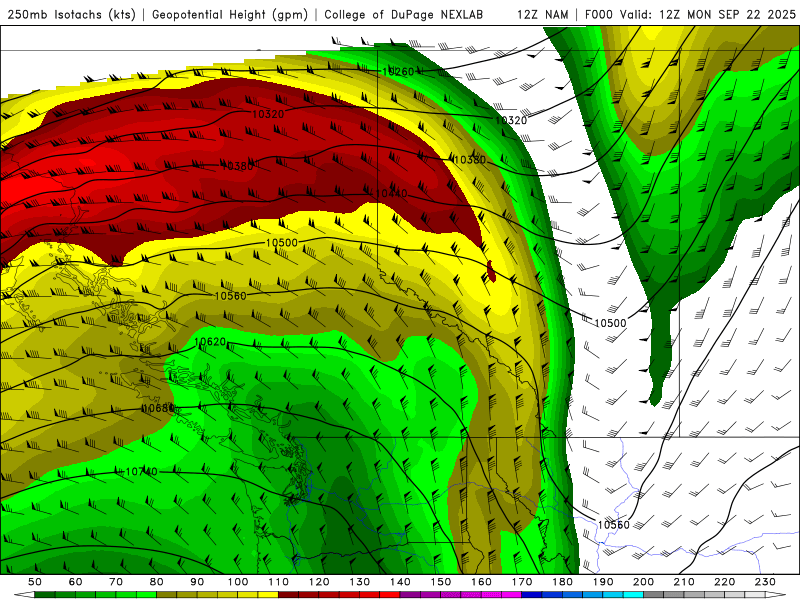
Task: Click the 10320 contour label inside the dark red jet
Action: (268, 114)
